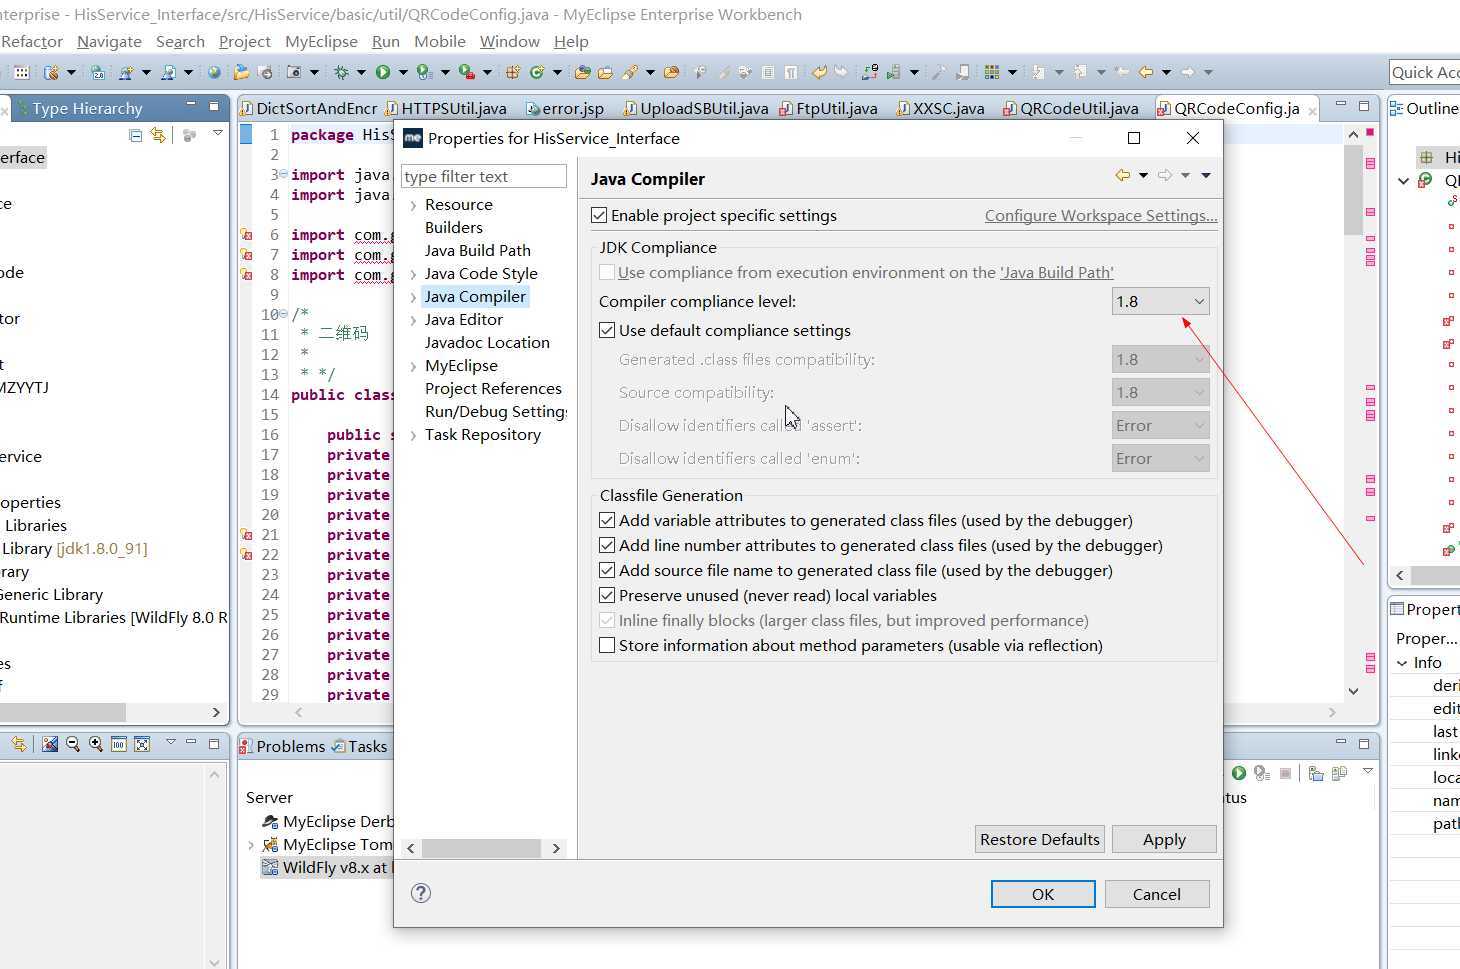Open the Refactor menu

pyautogui.click(x=32, y=41)
